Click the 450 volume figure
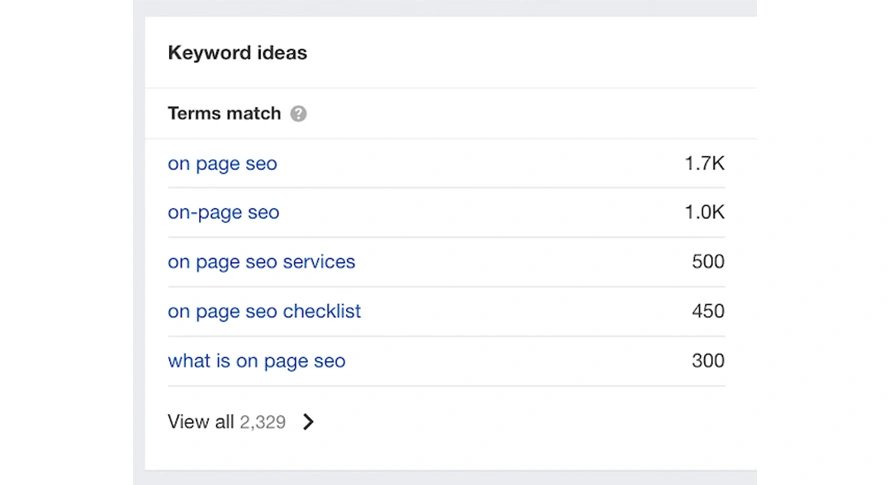890x485 pixels. pos(708,311)
